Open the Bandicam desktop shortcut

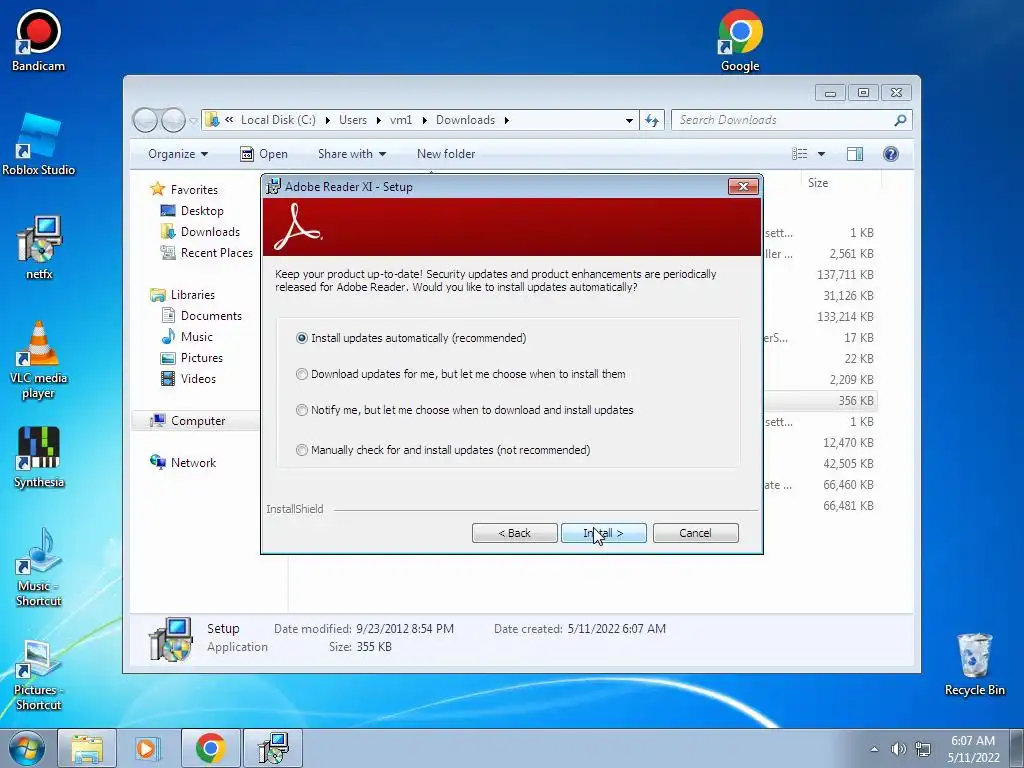point(38,40)
